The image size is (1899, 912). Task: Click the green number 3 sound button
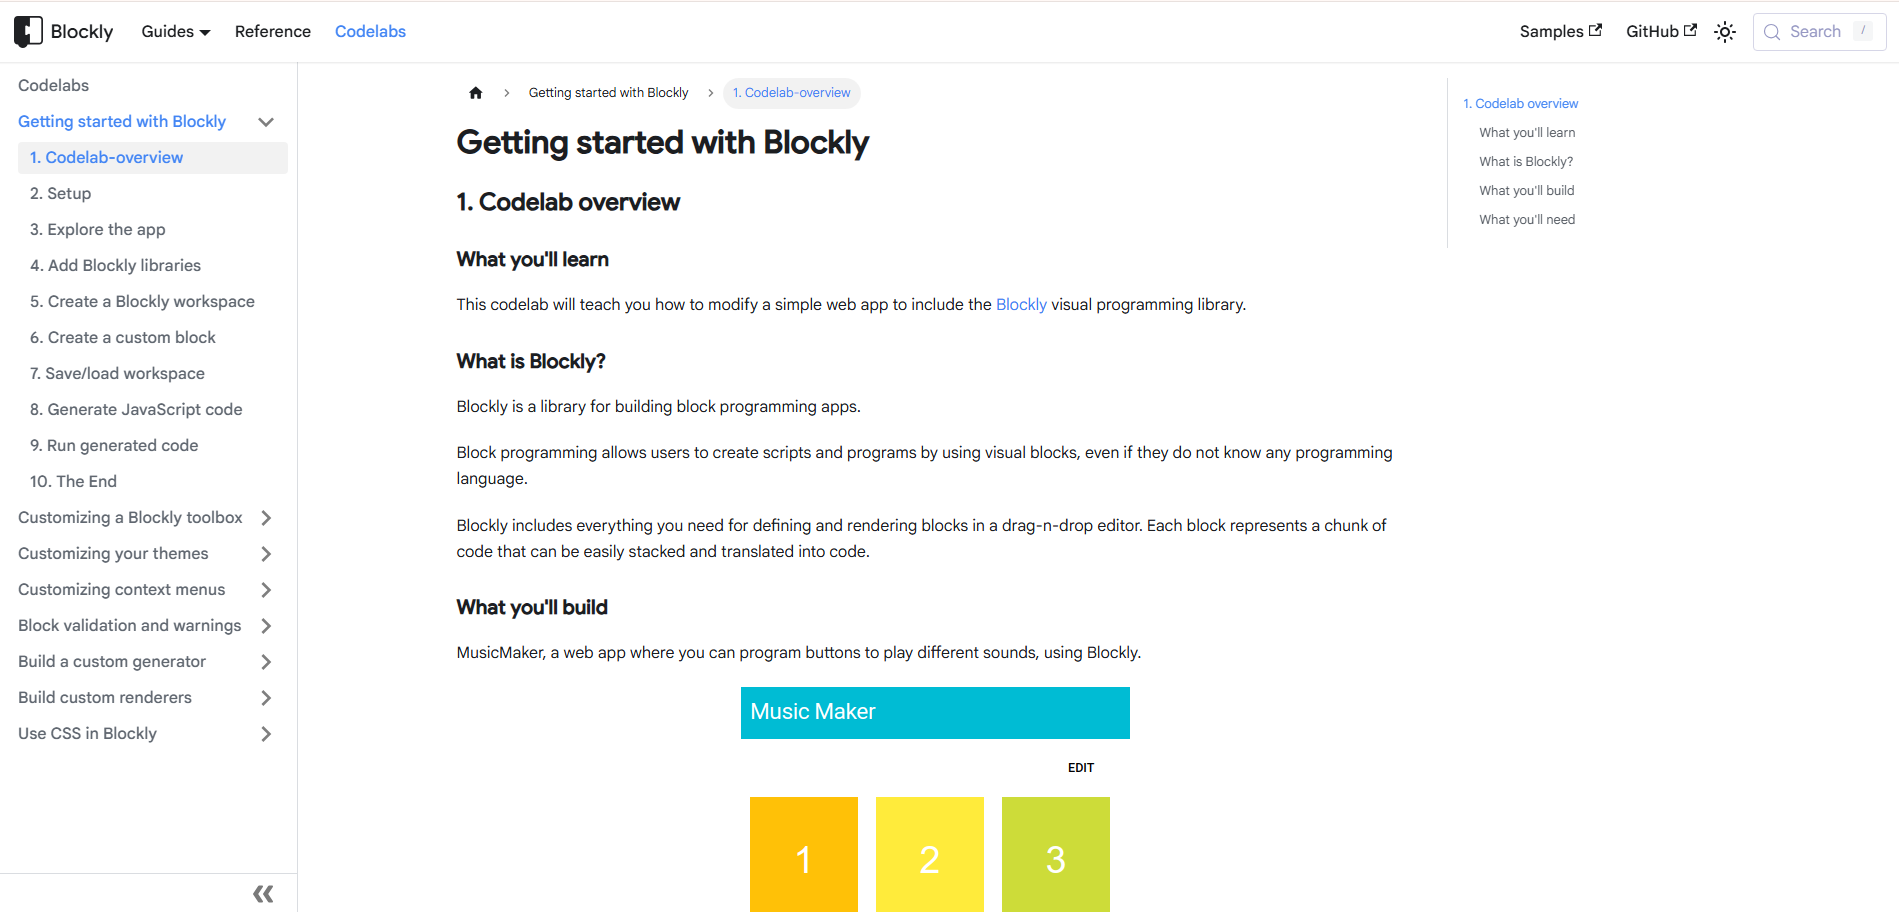click(1055, 855)
